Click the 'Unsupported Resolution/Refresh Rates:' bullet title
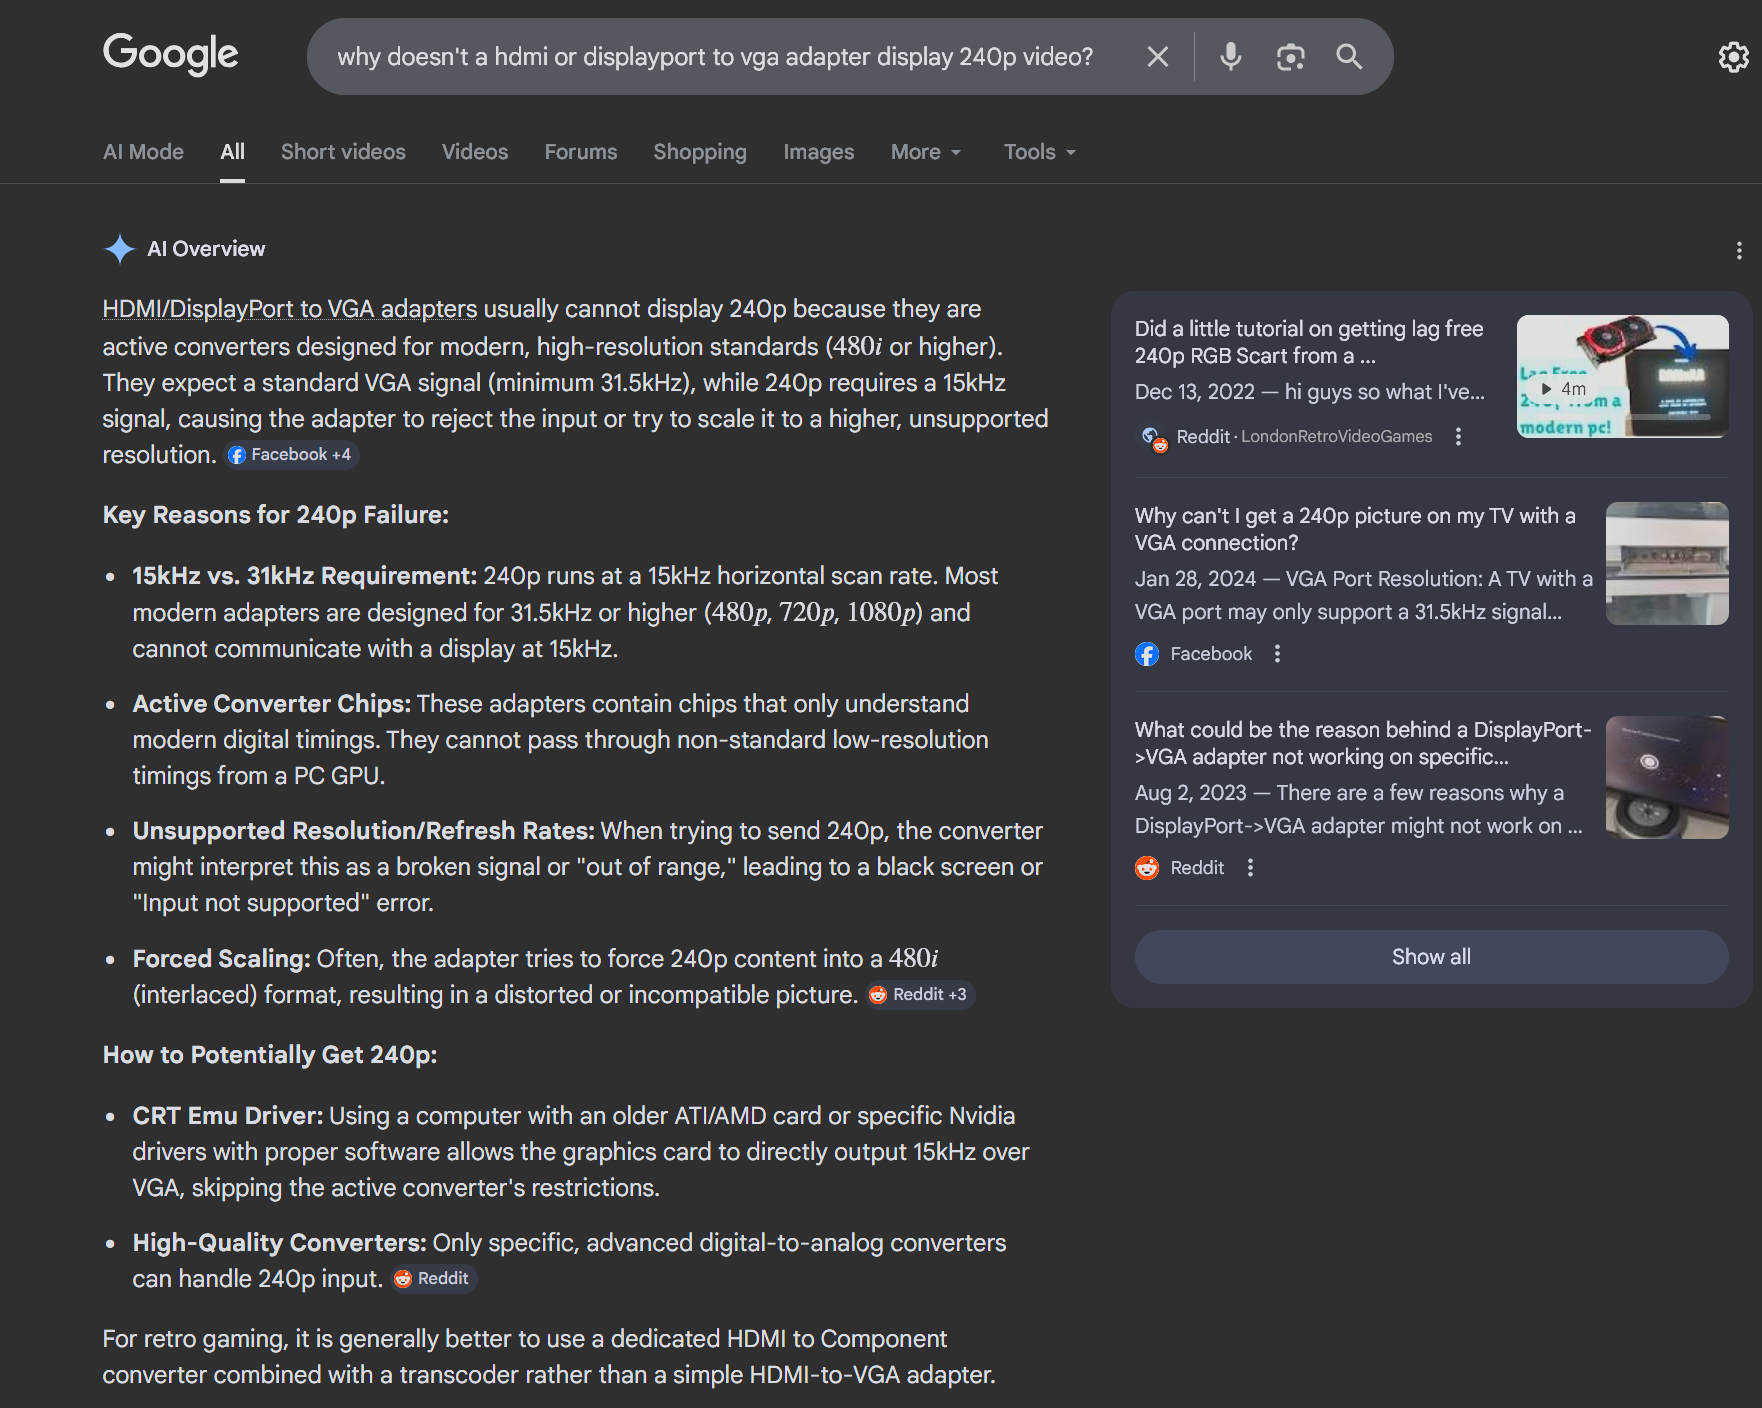Screen dimensions: 1762x1408 tap(364, 831)
